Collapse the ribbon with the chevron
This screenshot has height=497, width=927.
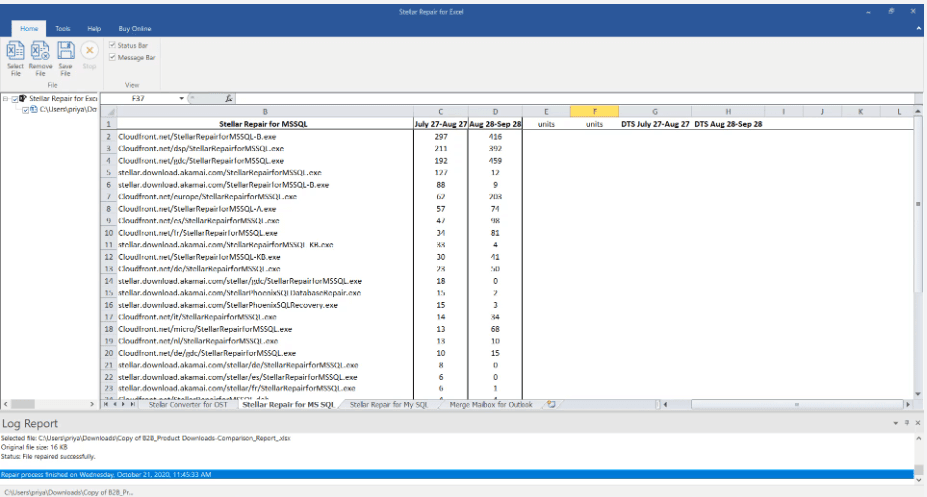(919, 28)
